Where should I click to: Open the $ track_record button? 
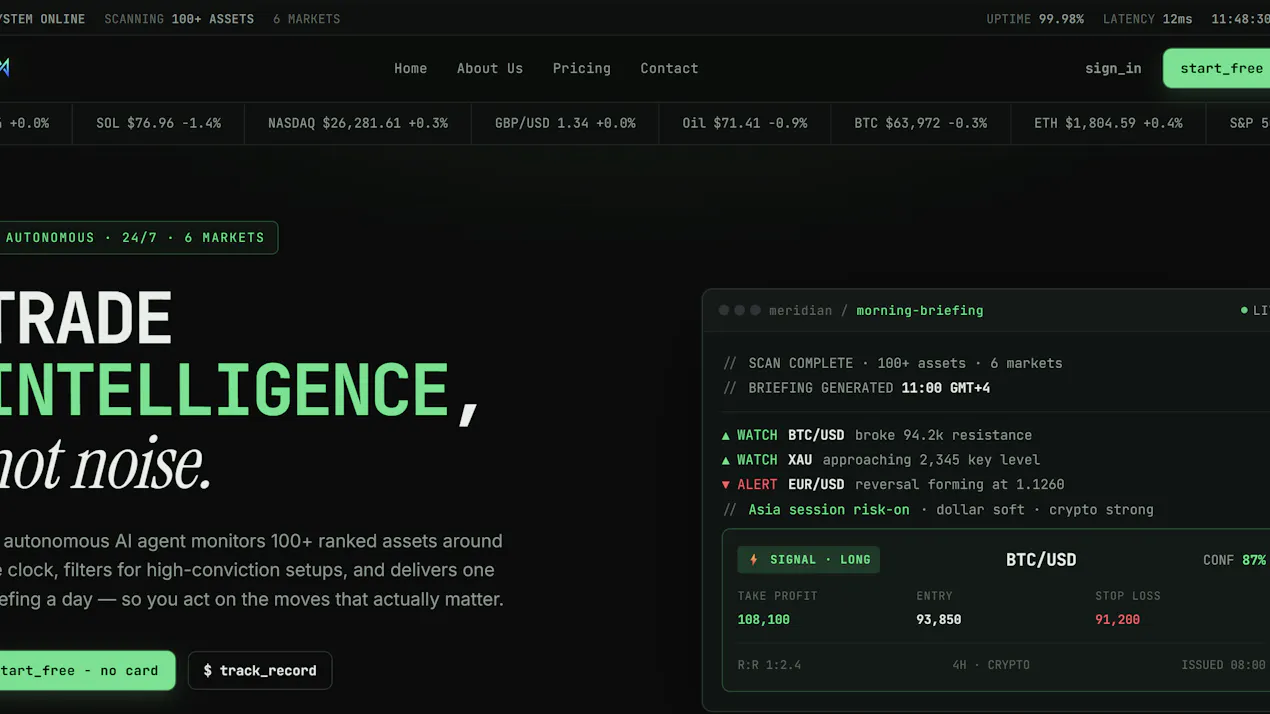pyautogui.click(x=260, y=670)
